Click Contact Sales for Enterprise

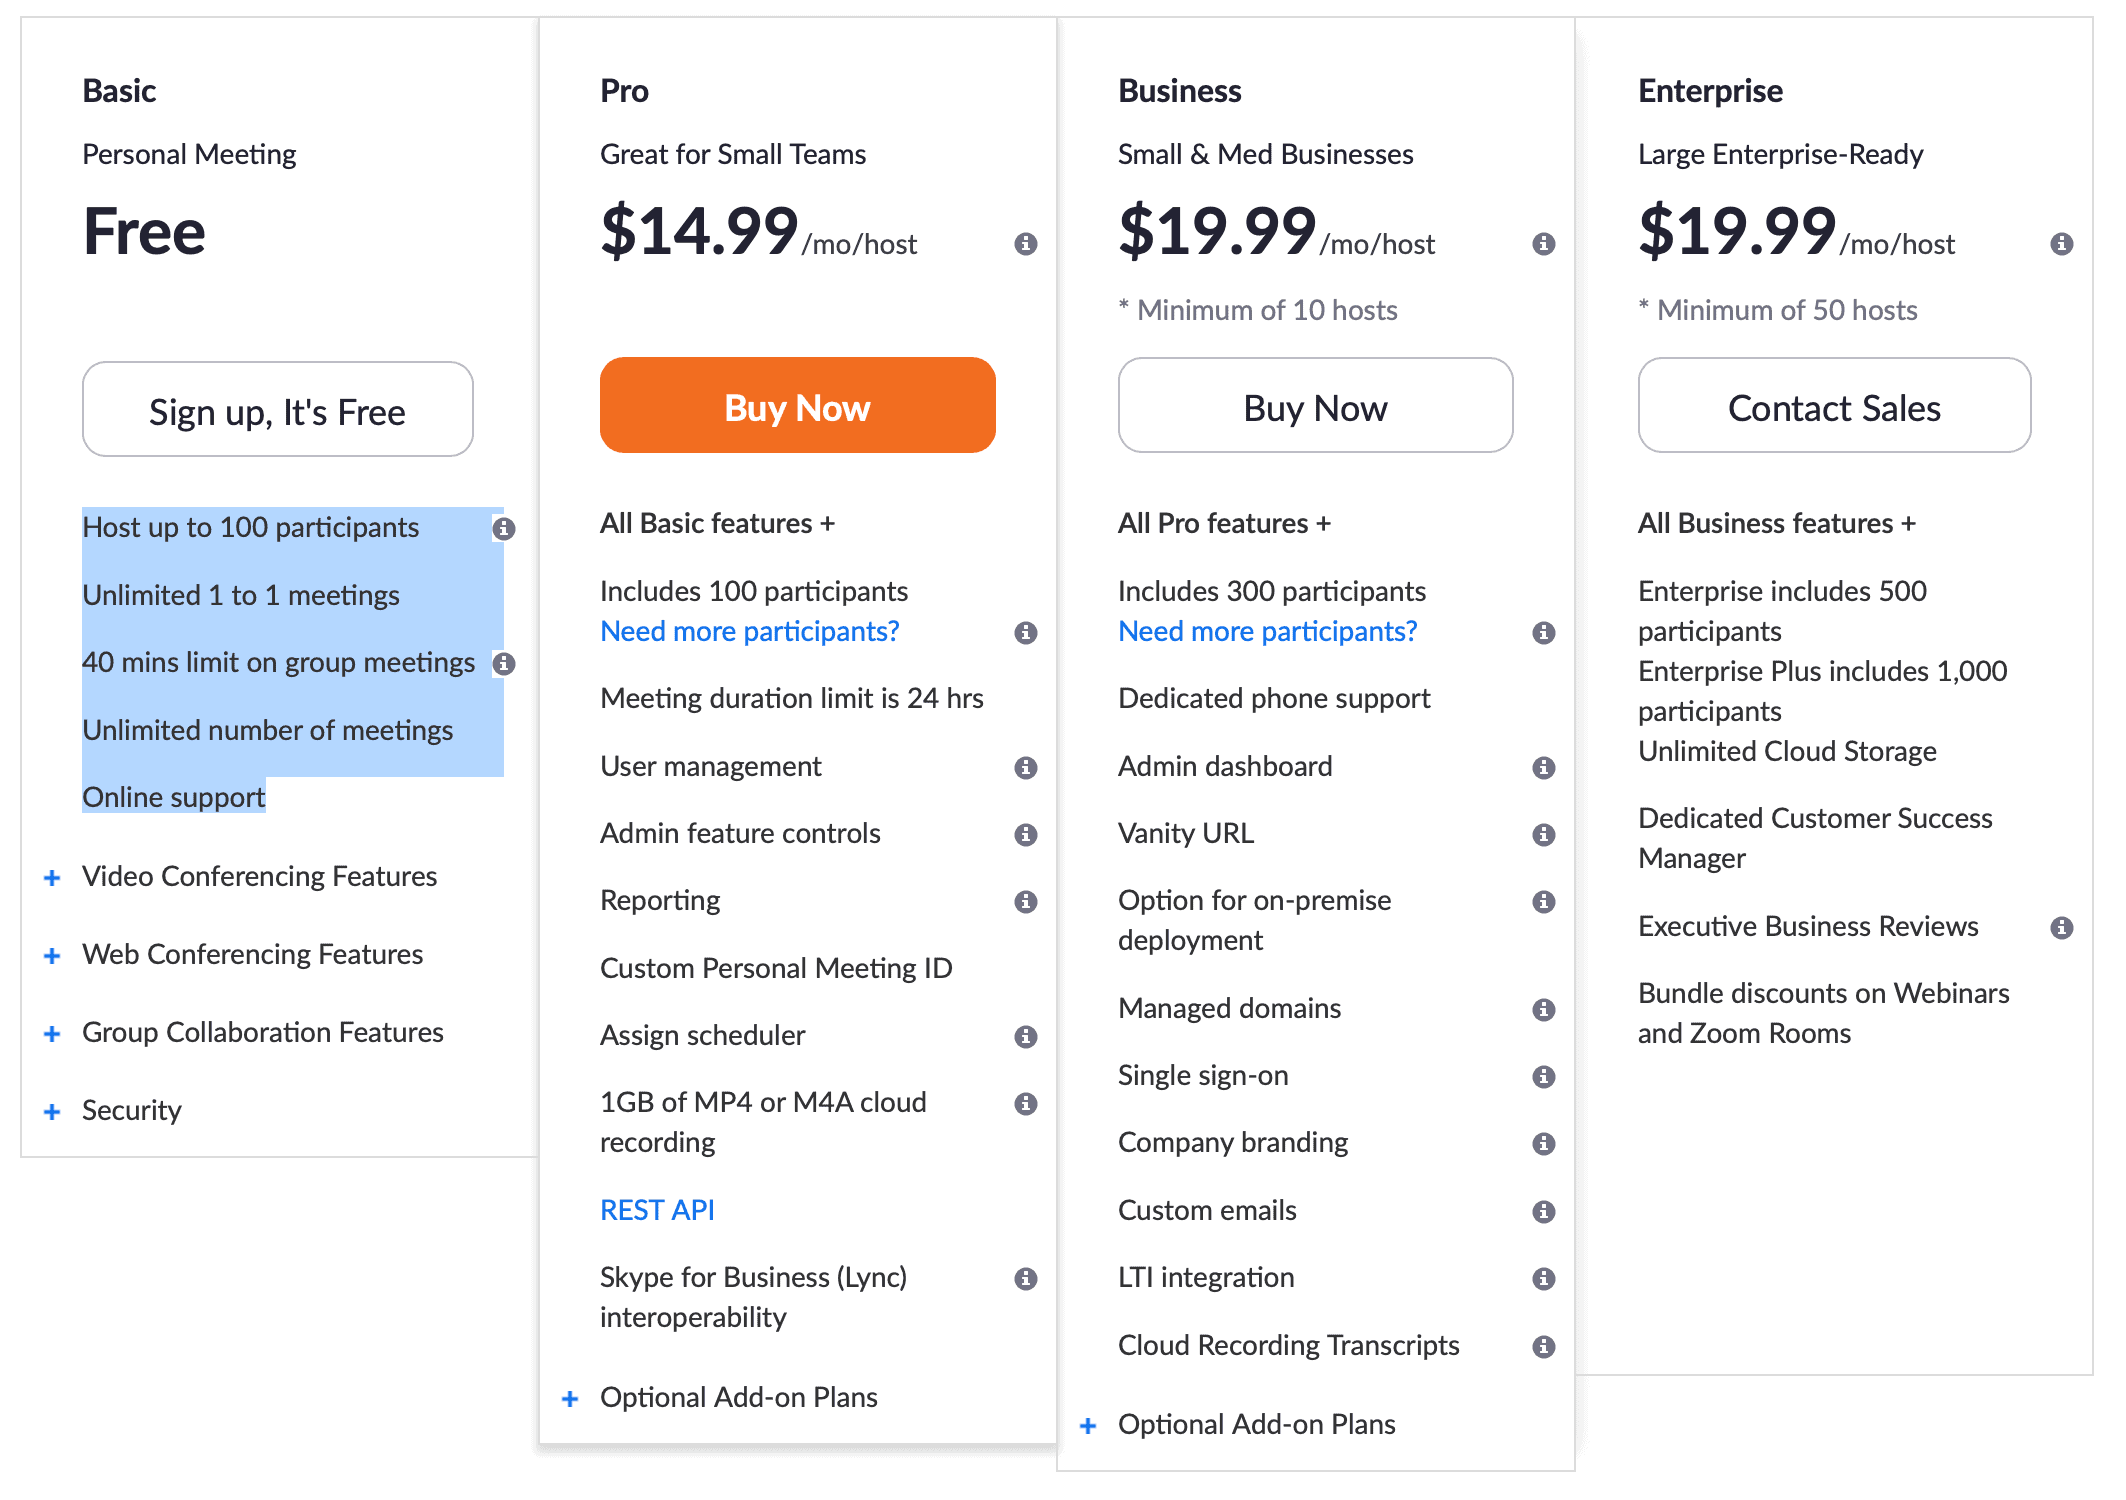tap(1833, 407)
